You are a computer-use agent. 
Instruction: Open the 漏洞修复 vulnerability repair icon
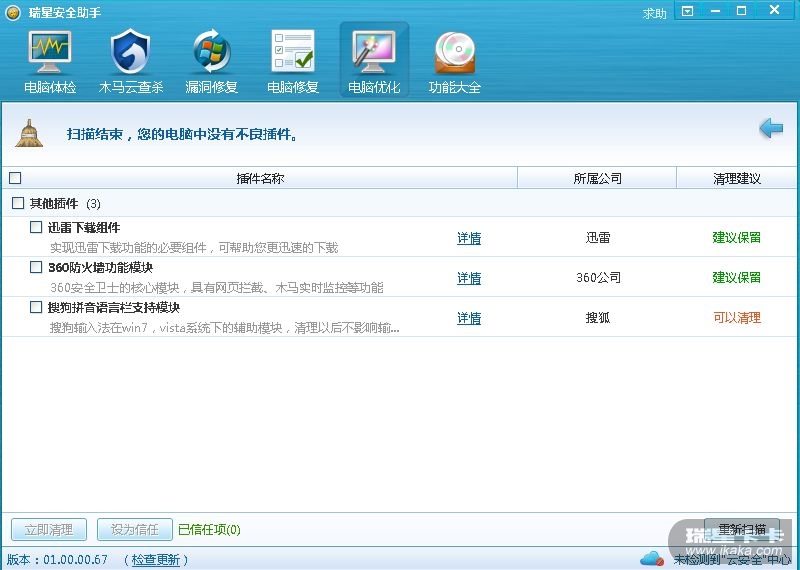point(212,61)
